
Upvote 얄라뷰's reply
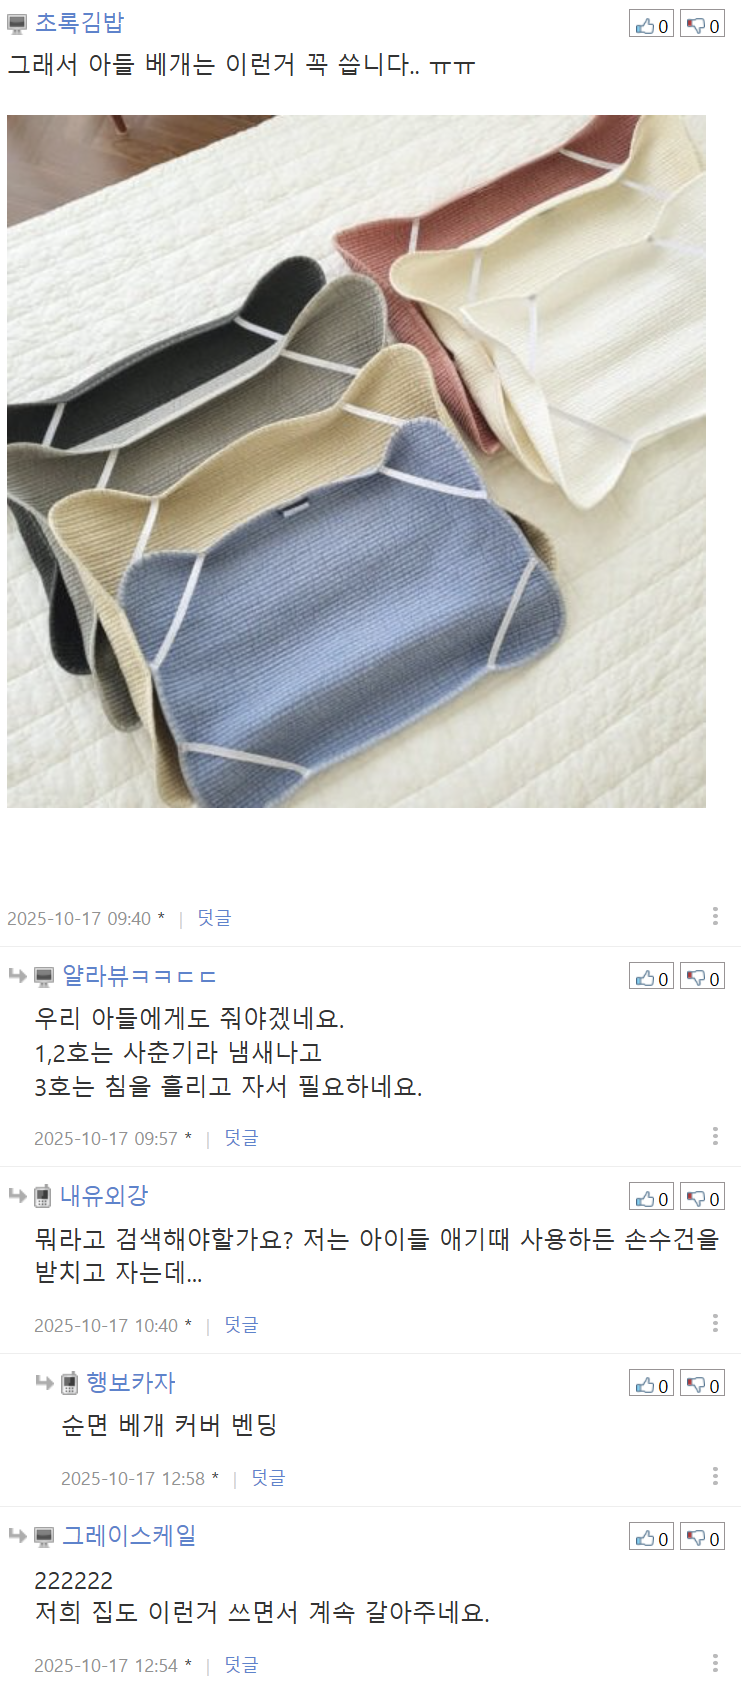(651, 977)
